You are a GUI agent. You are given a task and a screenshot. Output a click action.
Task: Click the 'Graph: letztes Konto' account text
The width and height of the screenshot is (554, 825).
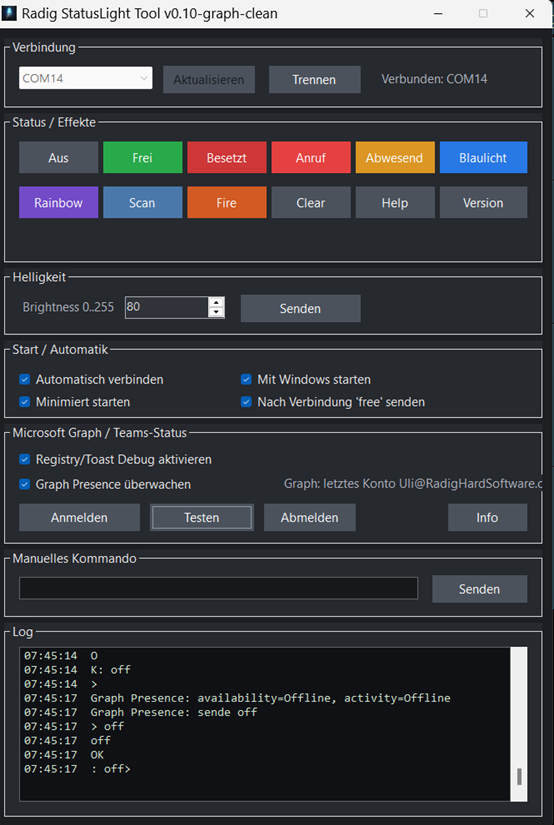click(x=413, y=484)
